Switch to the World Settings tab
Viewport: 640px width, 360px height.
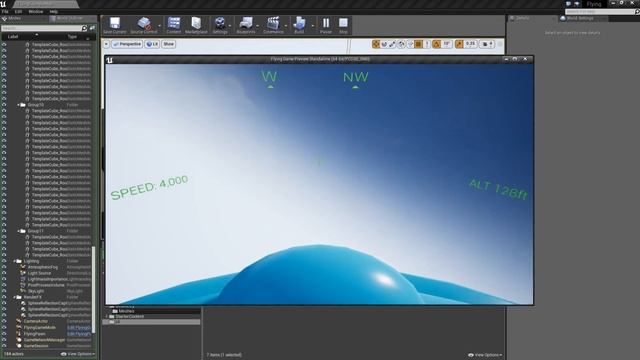(580, 18)
